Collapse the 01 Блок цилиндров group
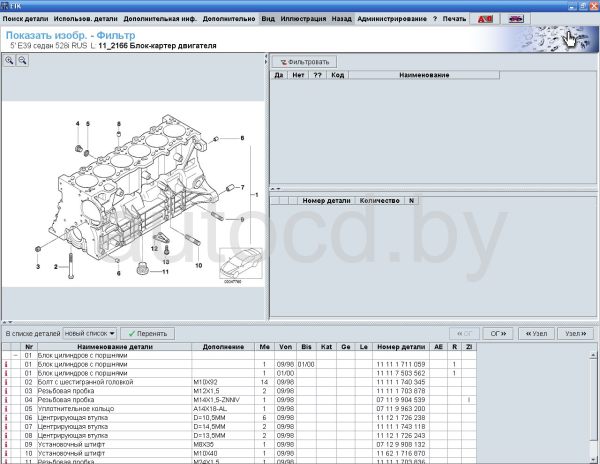This screenshot has height=464, width=600. 16,355
